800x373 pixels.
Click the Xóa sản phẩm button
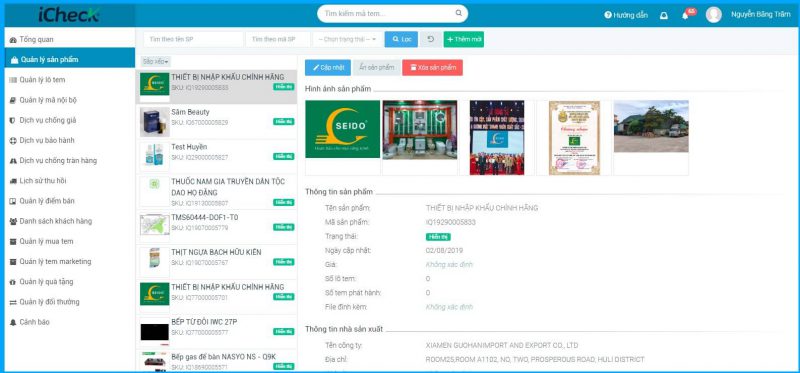[433, 67]
